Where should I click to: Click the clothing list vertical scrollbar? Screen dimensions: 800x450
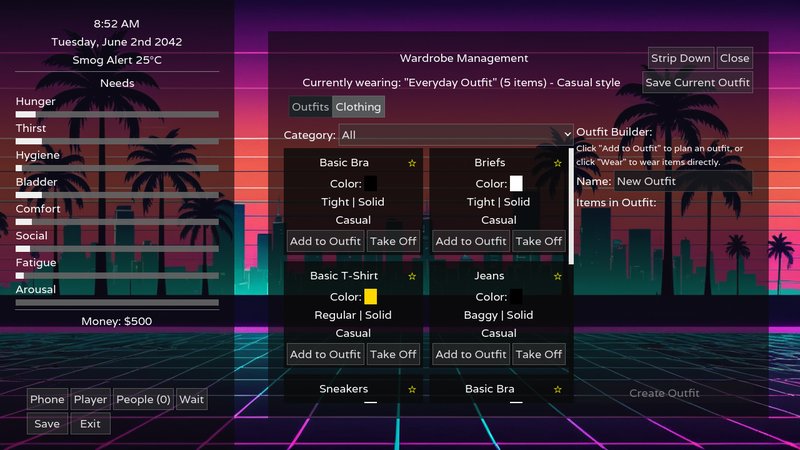pyautogui.click(x=571, y=206)
